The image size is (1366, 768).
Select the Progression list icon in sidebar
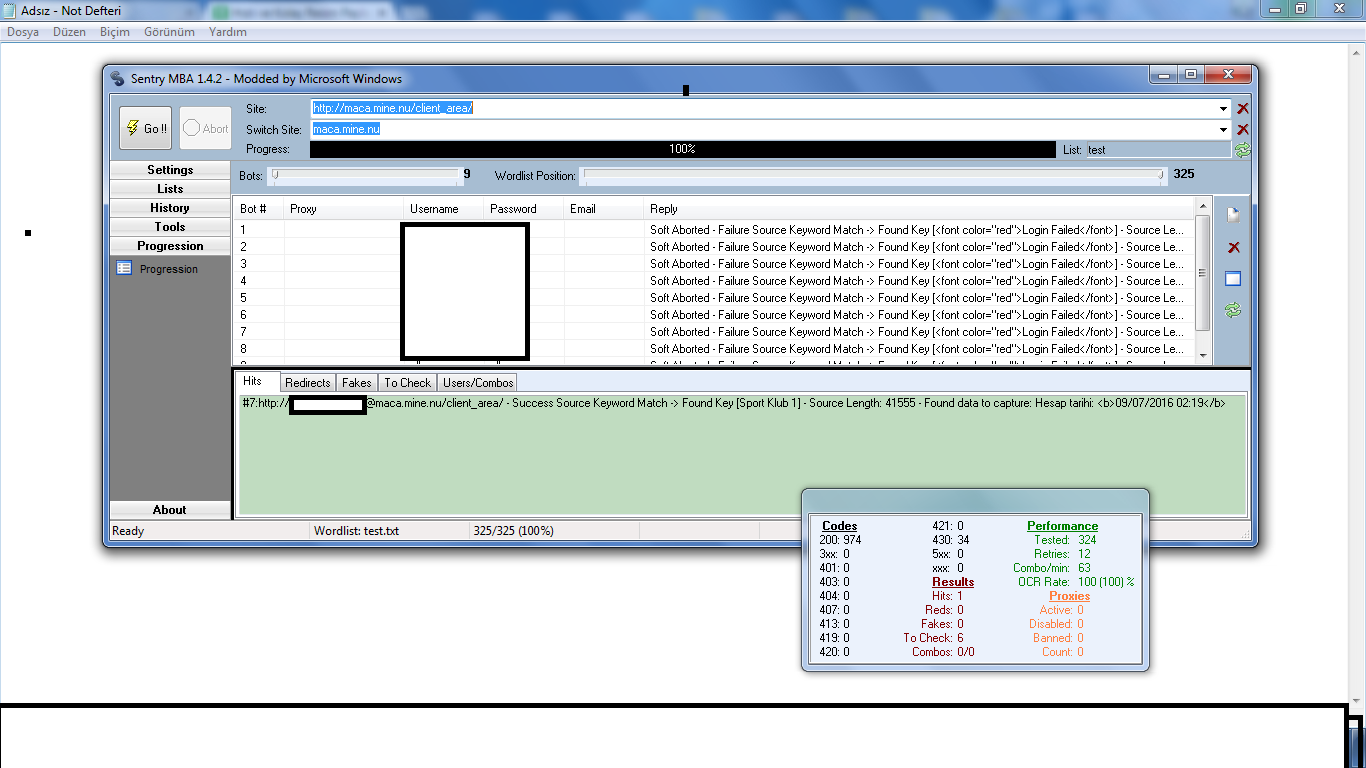click(124, 268)
